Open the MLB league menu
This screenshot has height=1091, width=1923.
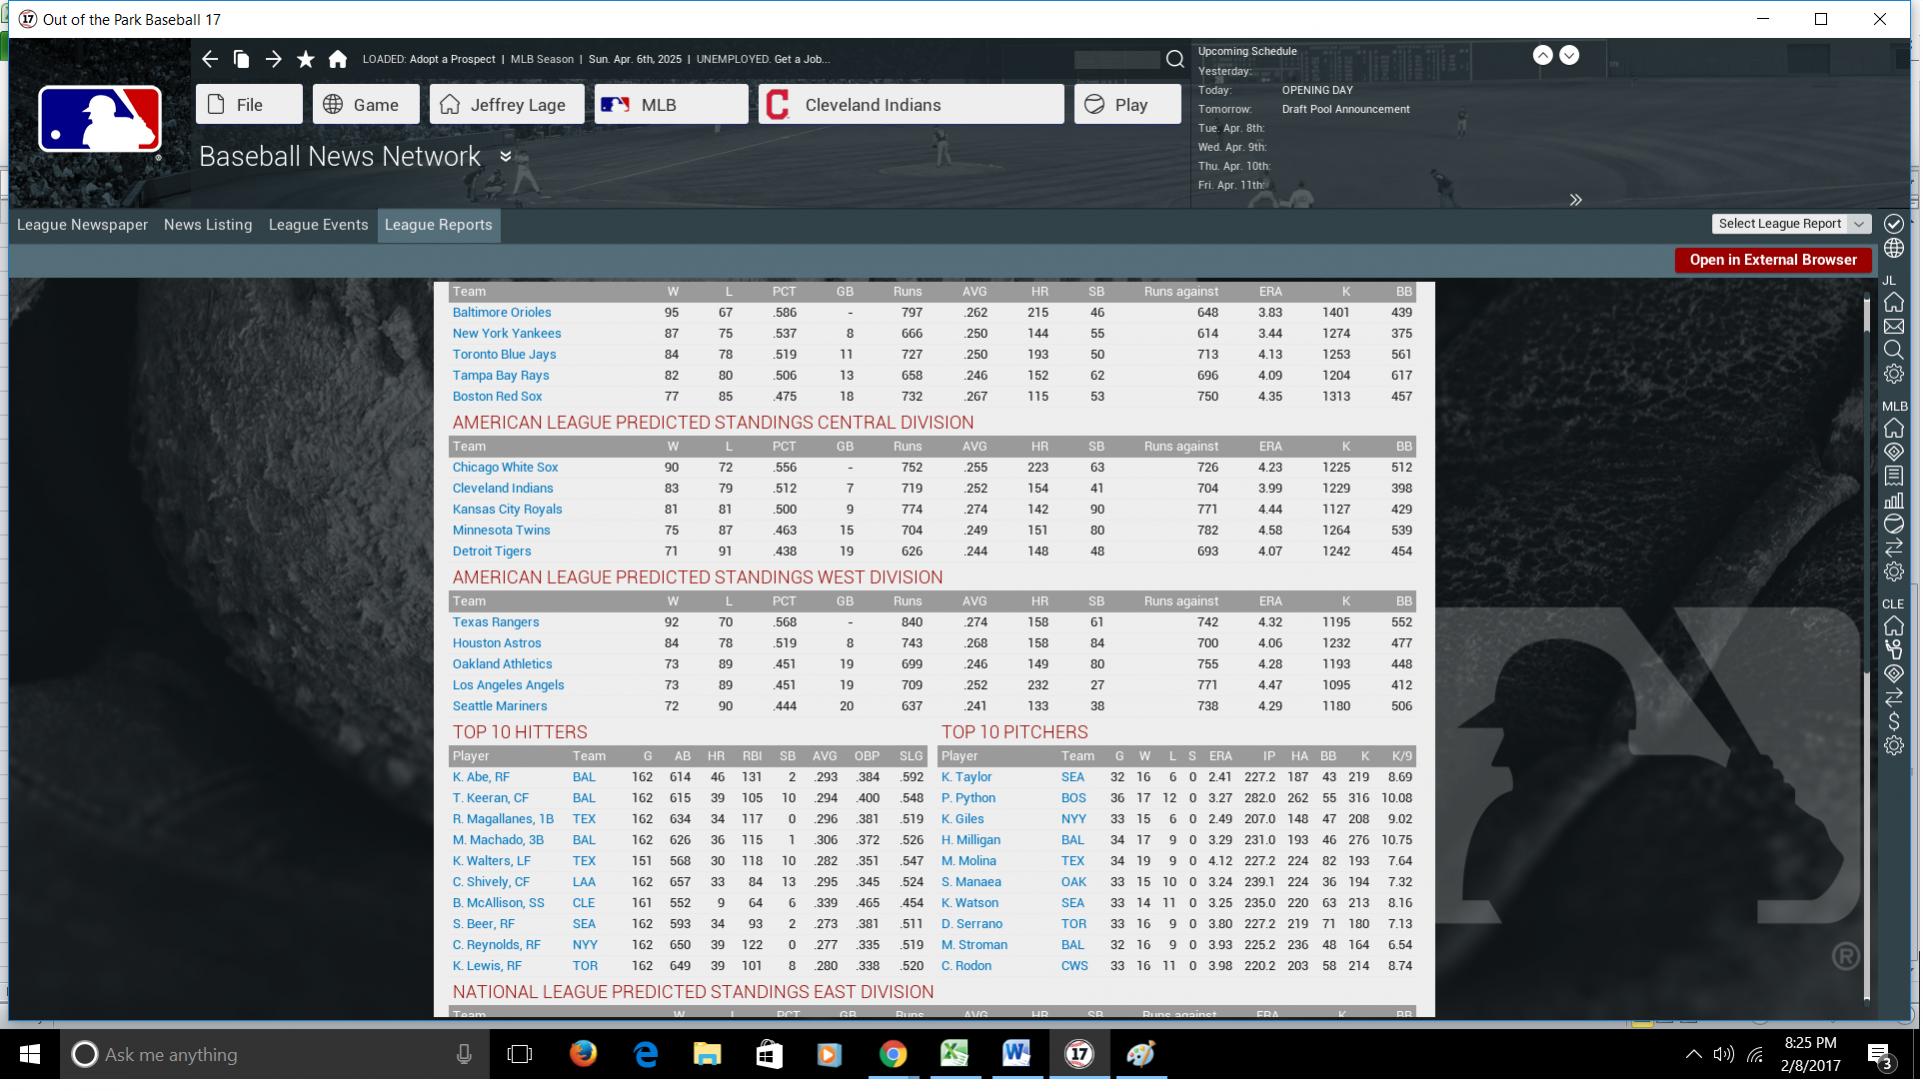tap(671, 105)
